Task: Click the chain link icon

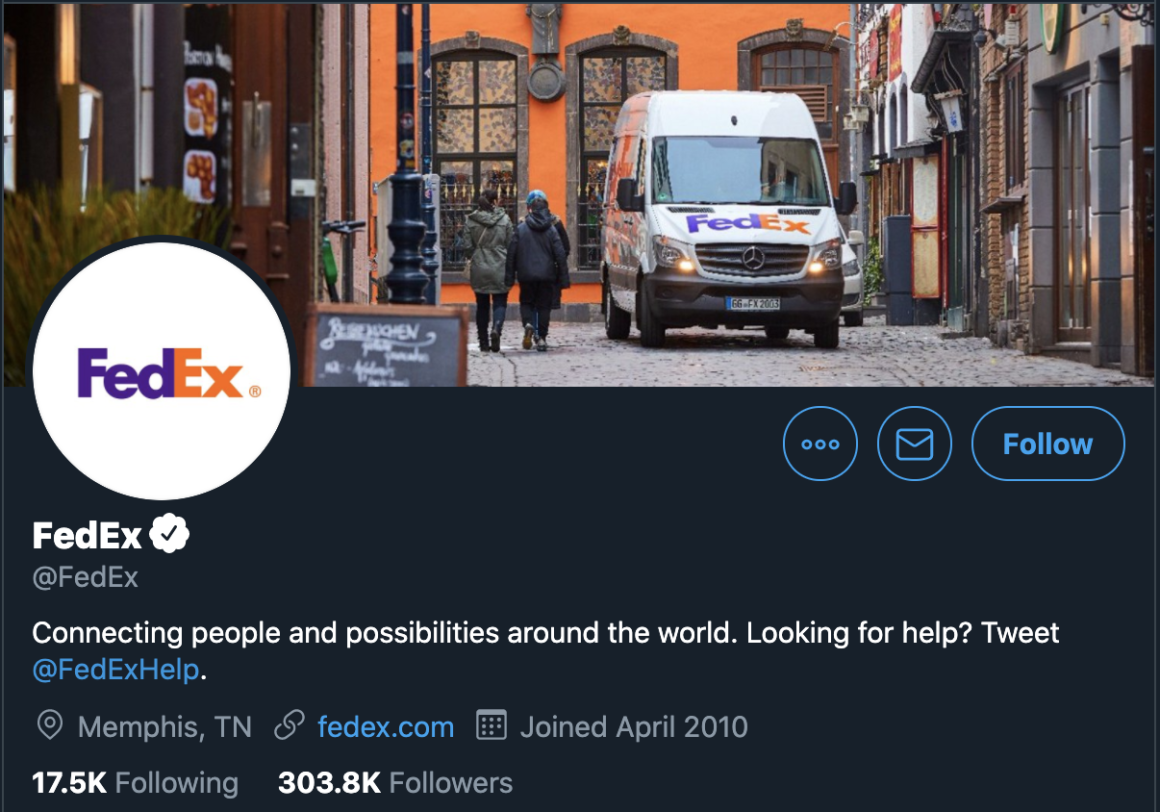Action: [x=289, y=725]
